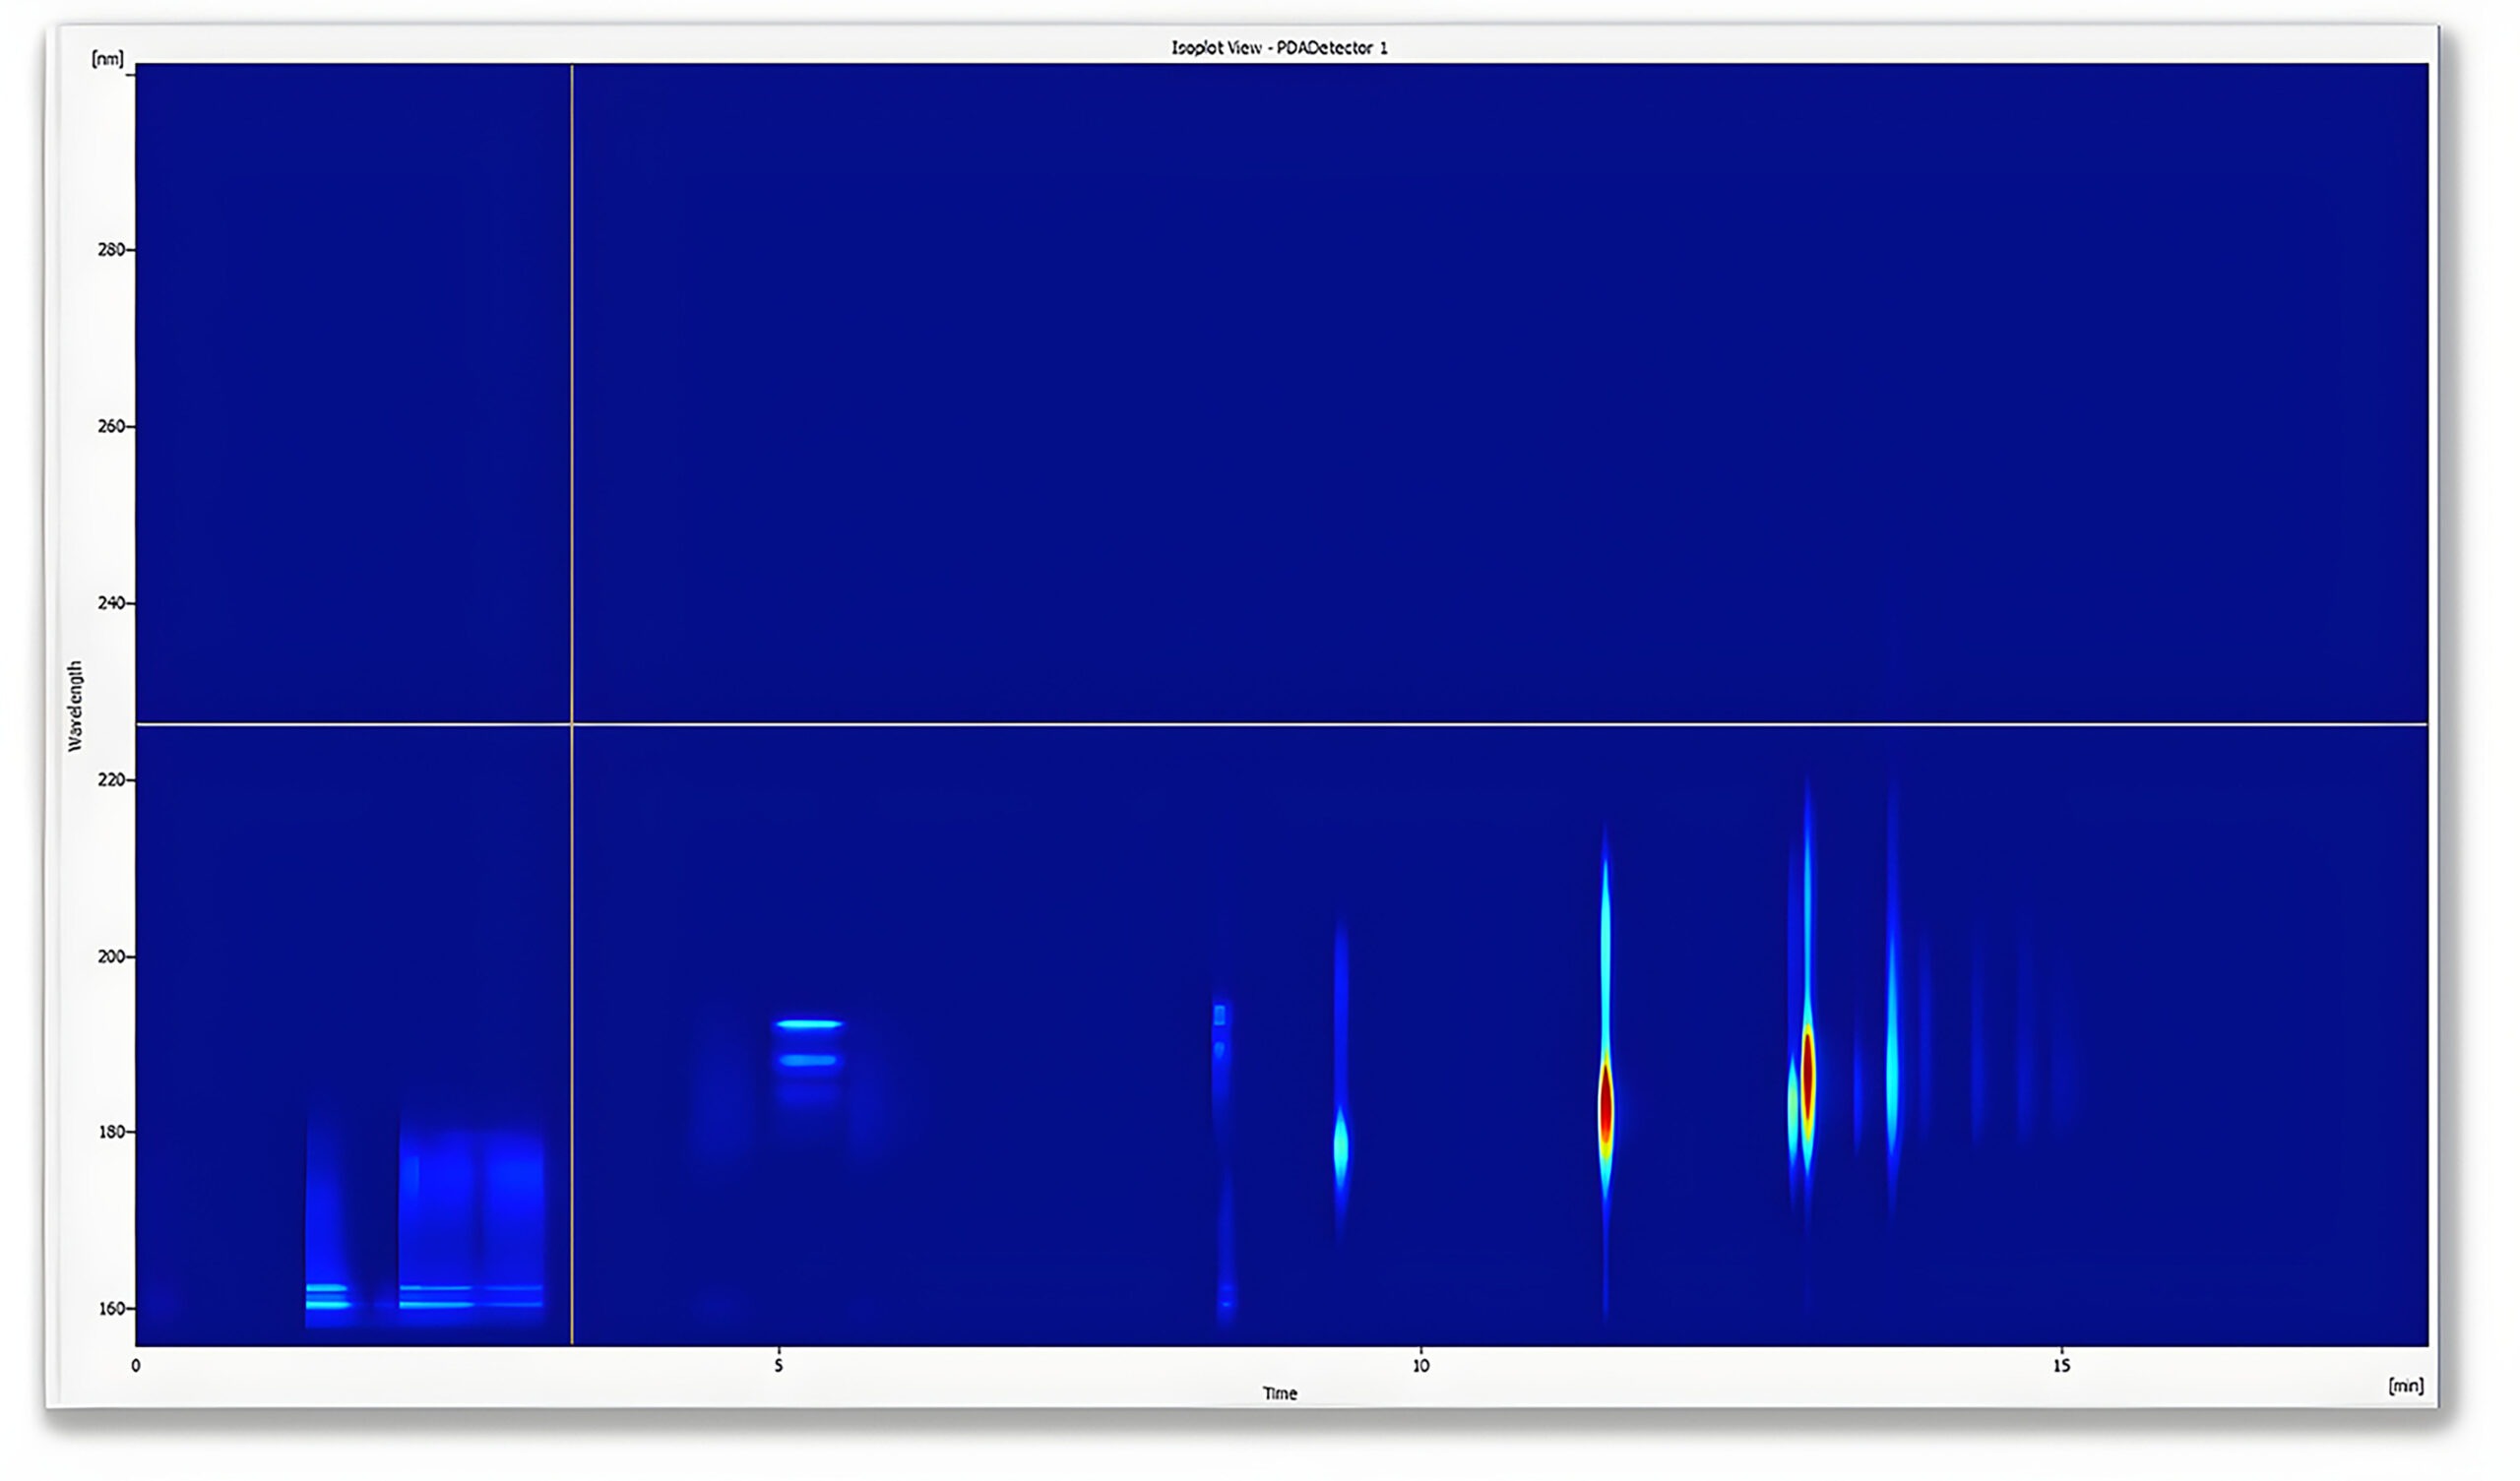Click the Time axis label

point(1279,1393)
